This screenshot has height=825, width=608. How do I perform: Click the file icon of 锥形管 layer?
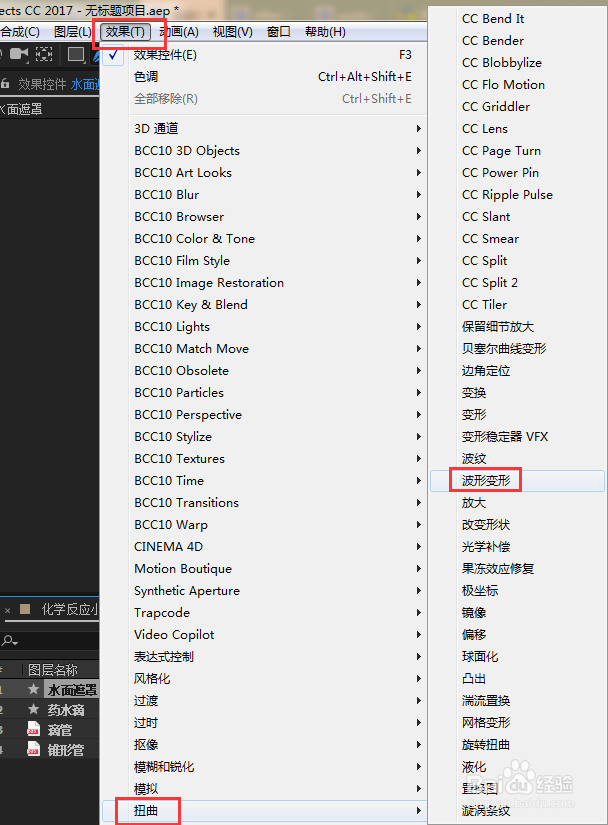33,749
